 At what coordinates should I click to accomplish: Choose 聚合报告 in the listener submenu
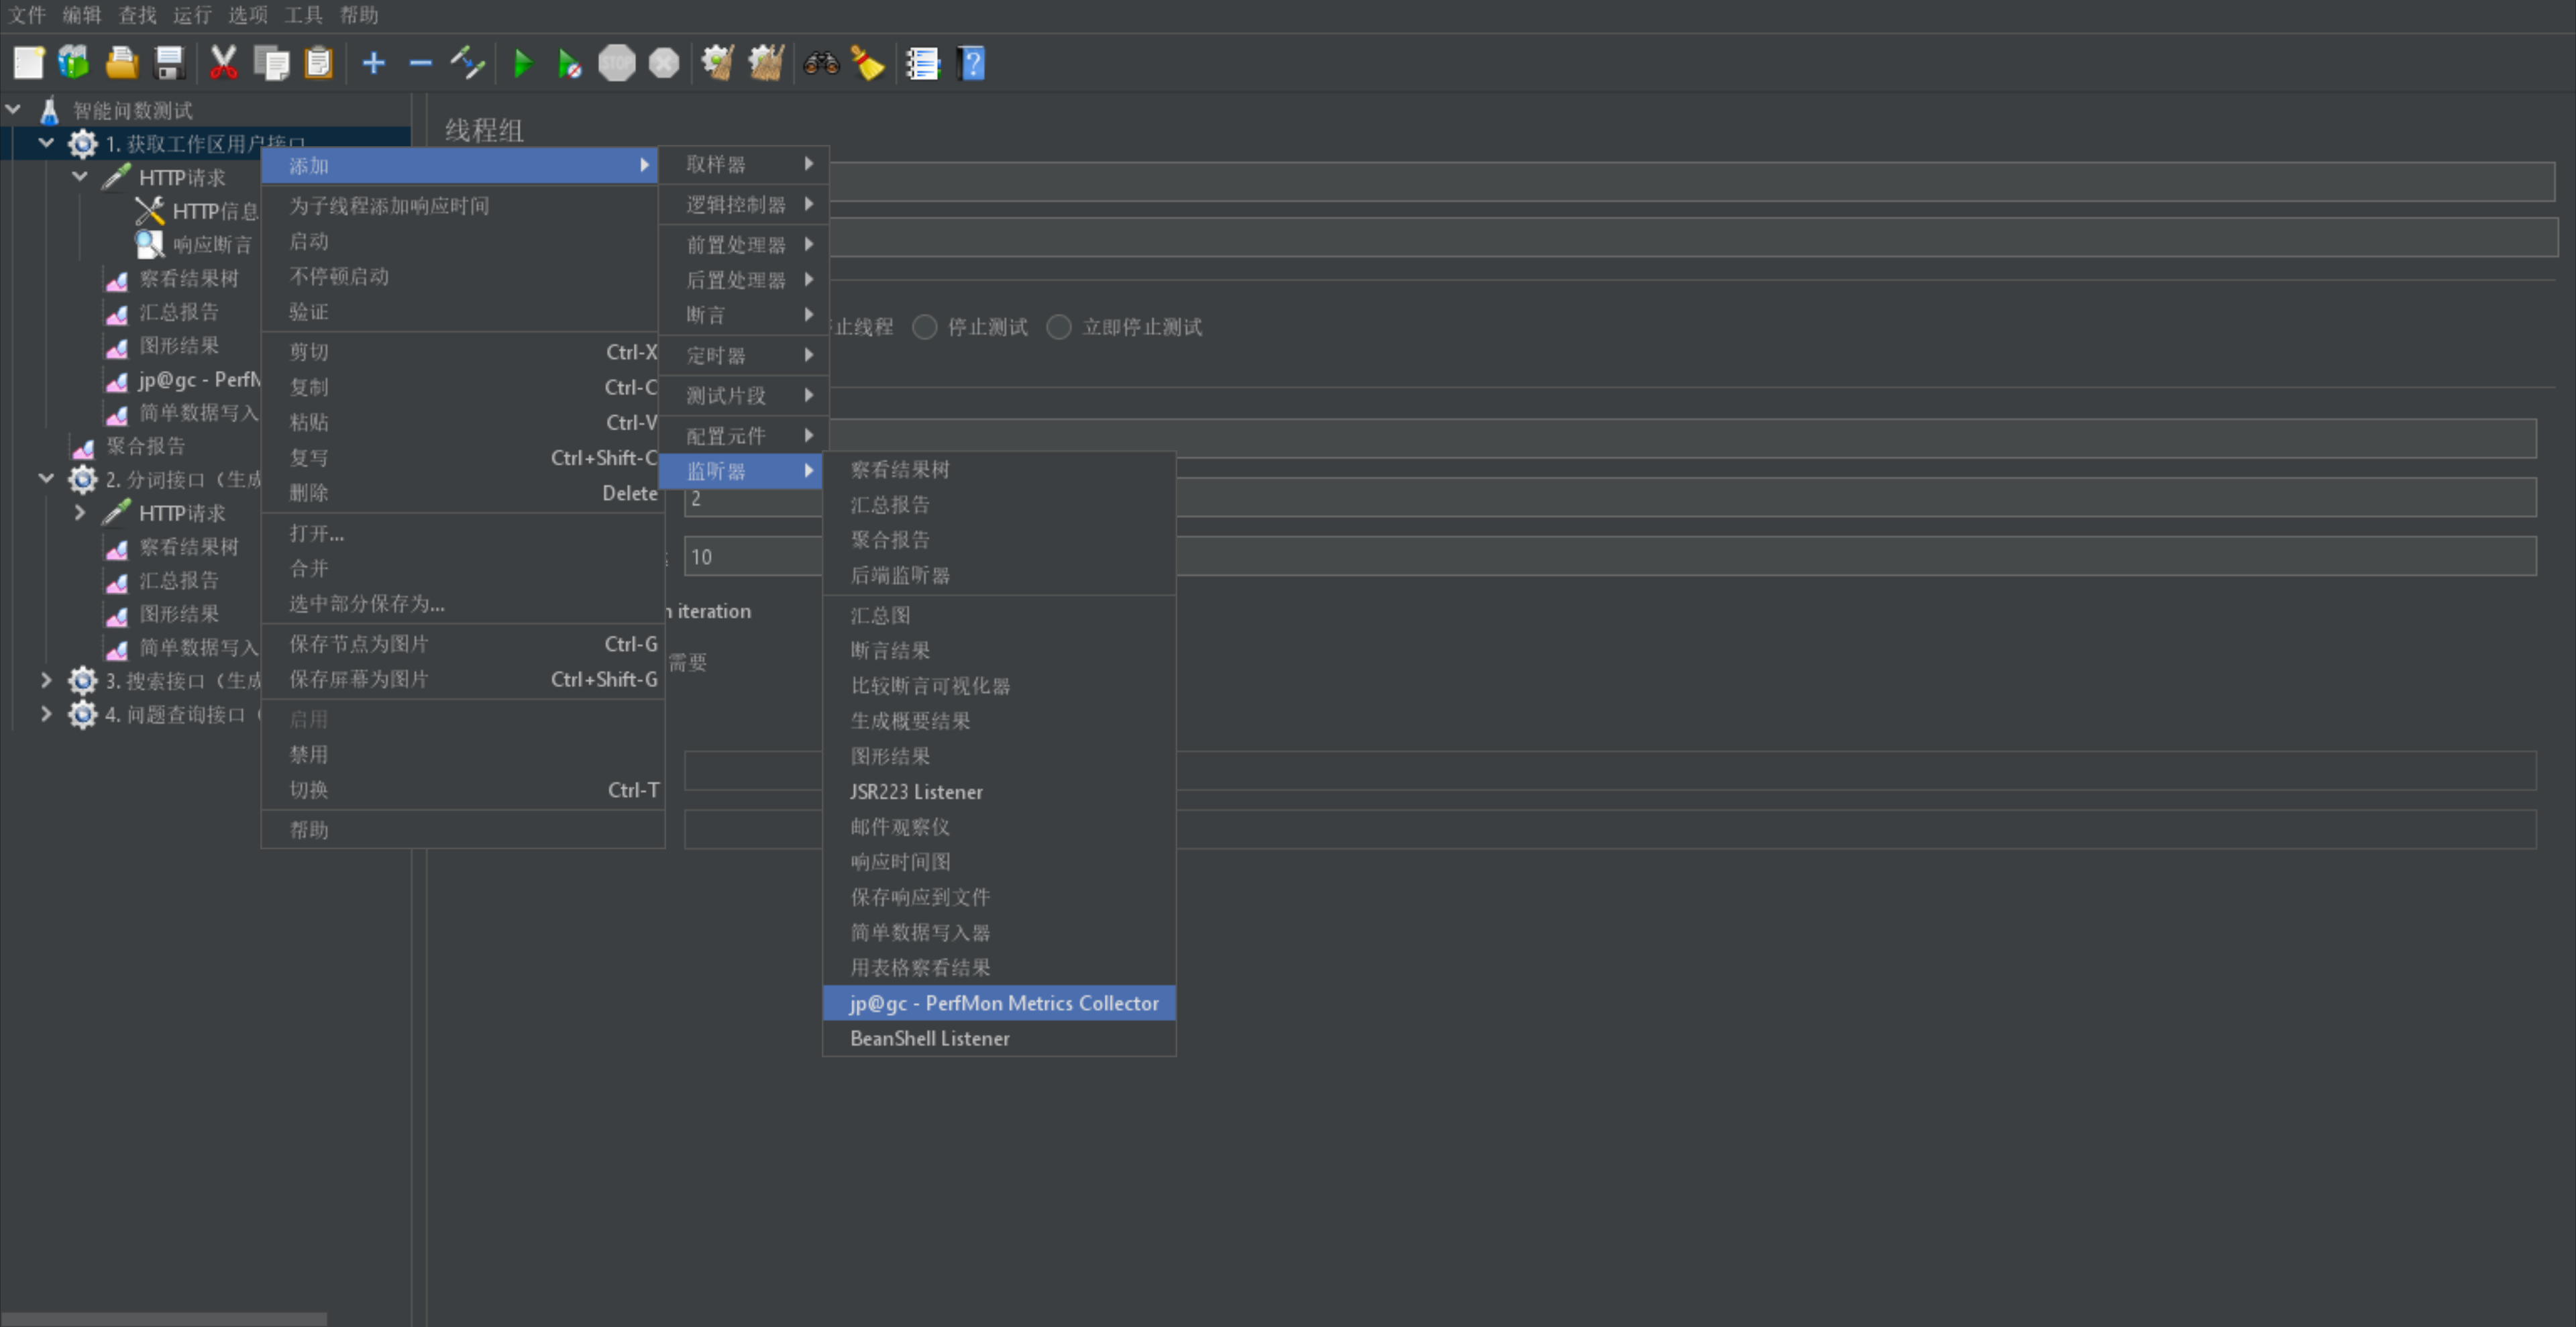click(999, 540)
